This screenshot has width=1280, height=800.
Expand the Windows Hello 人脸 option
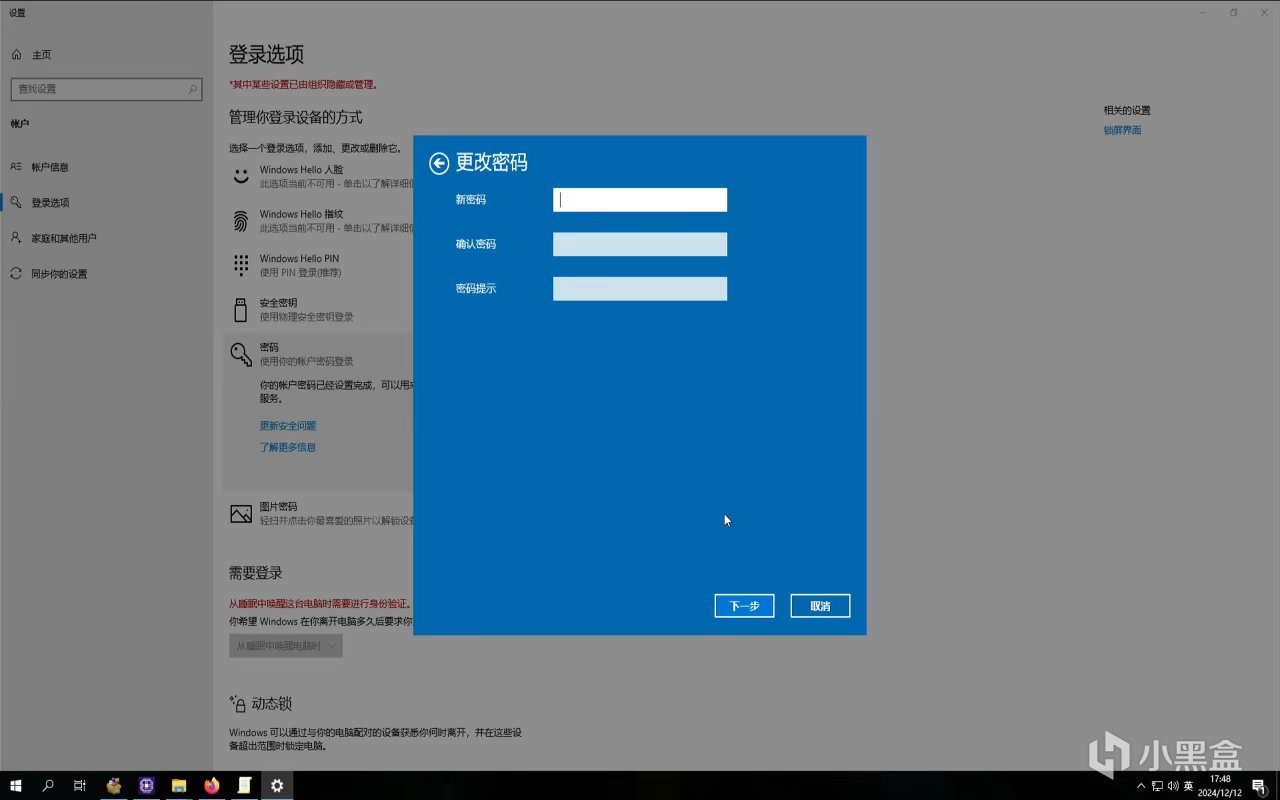[x=320, y=177]
